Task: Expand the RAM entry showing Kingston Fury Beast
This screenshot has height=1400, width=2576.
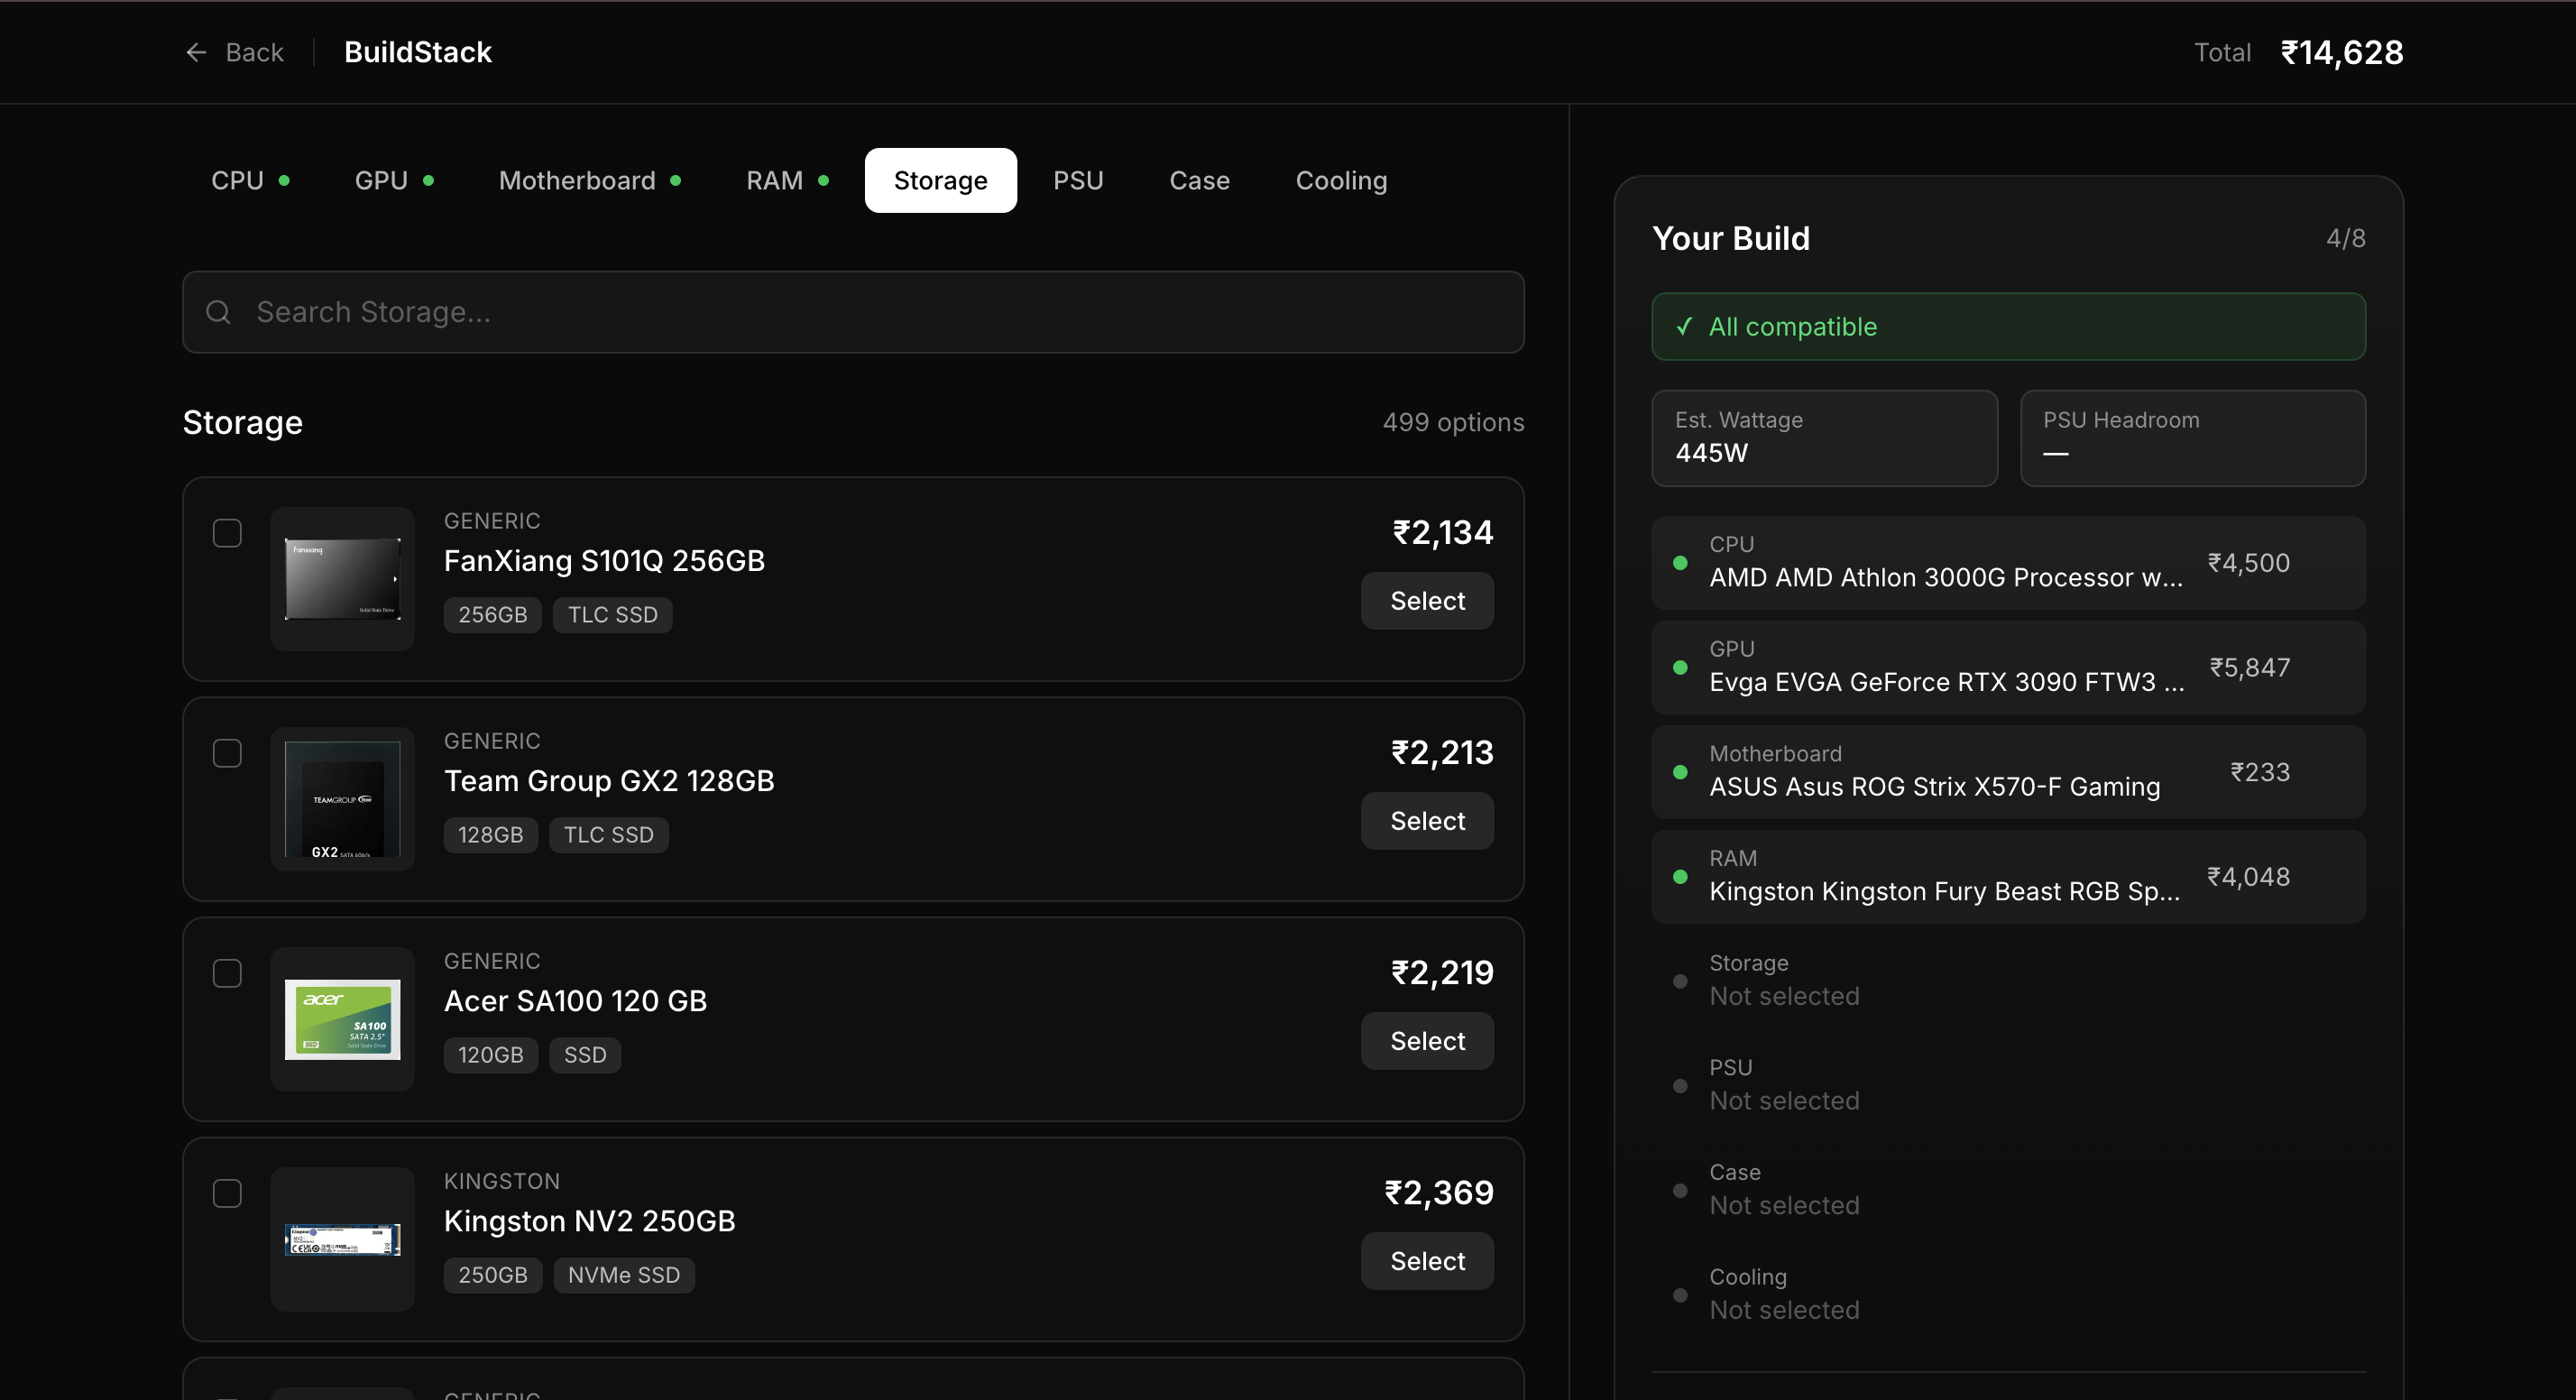Action: point(2008,876)
